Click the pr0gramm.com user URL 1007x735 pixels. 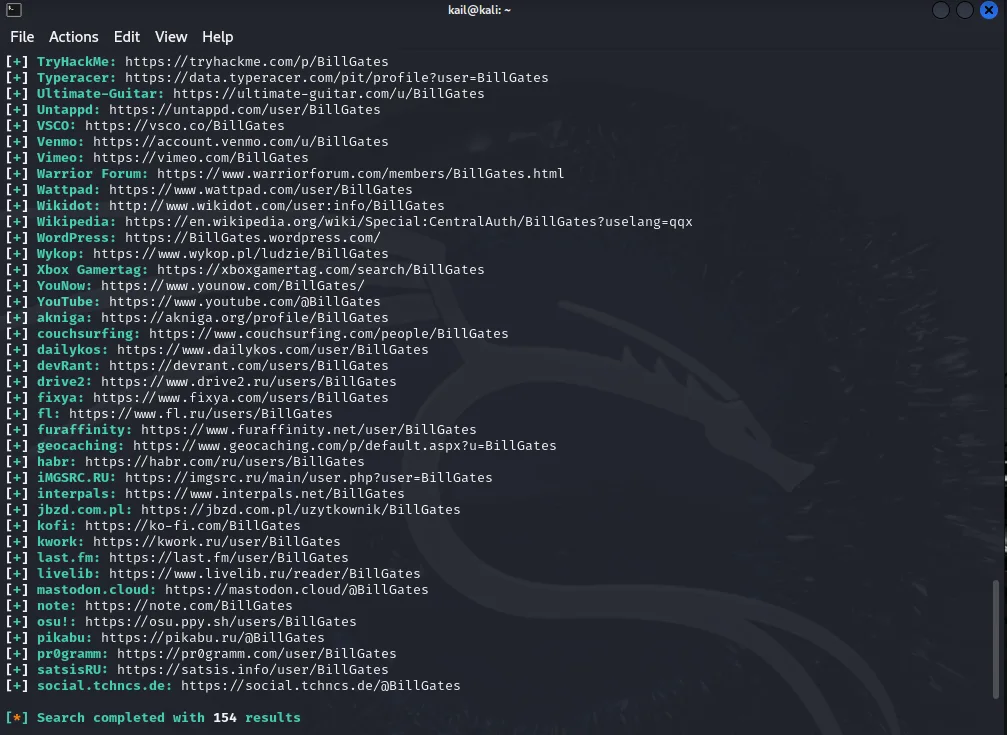(x=257, y=654)
